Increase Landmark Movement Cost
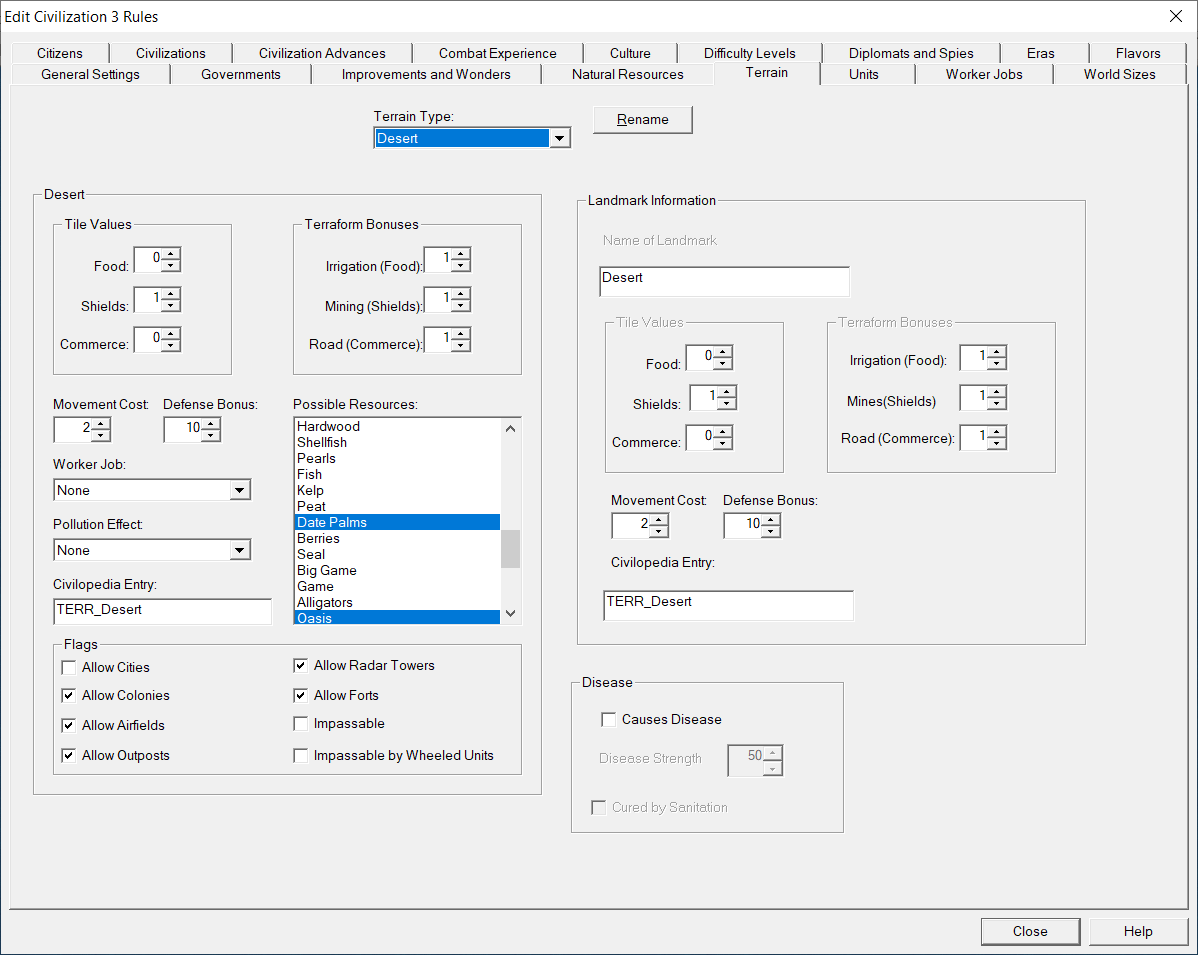 pos(659,520)
